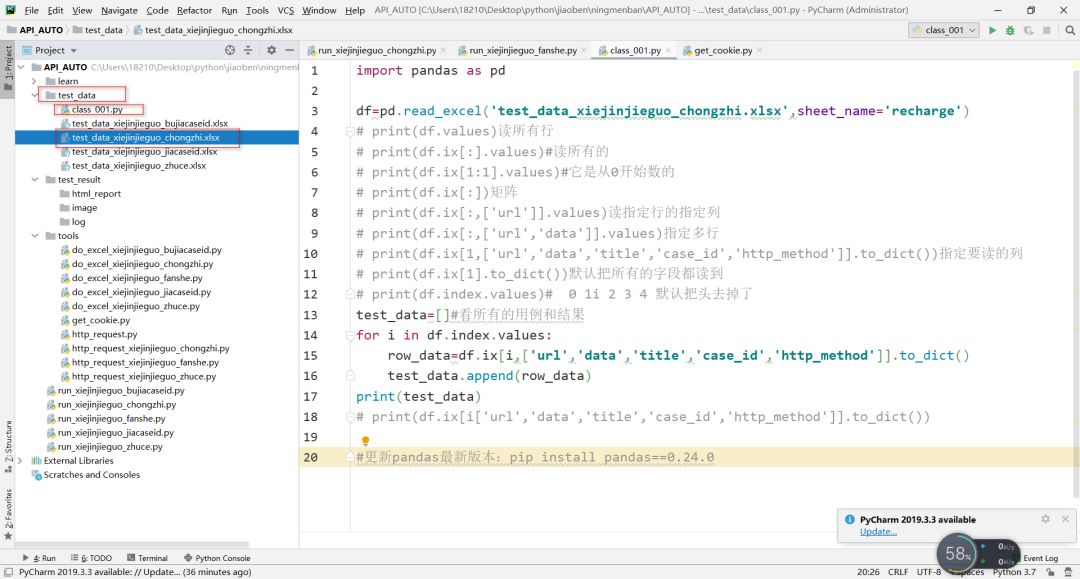The height and width of the screenshot is (579, 1080).
Task: Collapse the test_result folder
Action: (34, 180)
